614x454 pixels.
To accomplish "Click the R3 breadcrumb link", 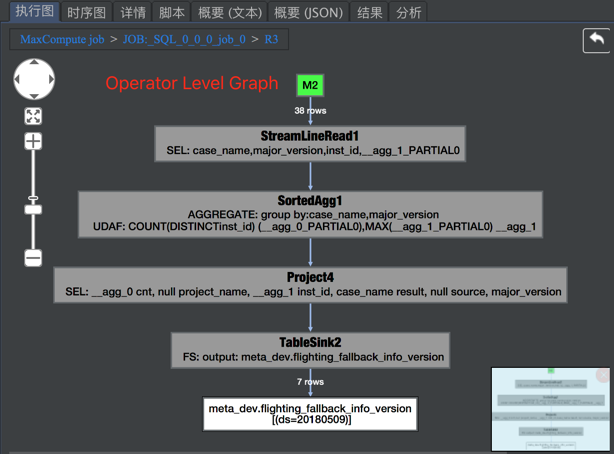I will tap(271, 39).
